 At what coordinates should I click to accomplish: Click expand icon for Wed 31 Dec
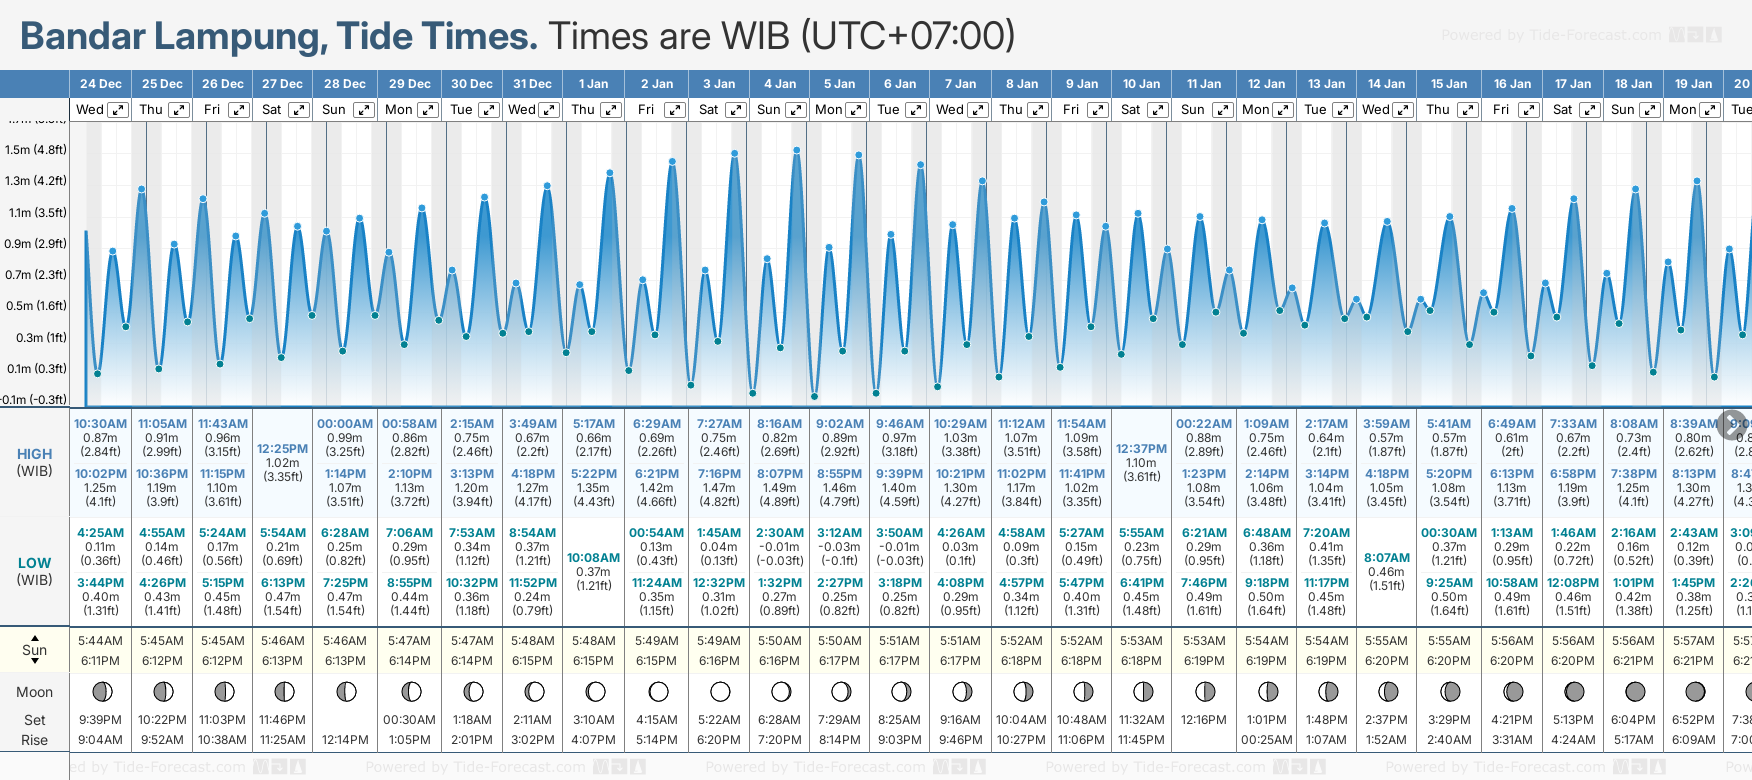(x=549, y=110)
